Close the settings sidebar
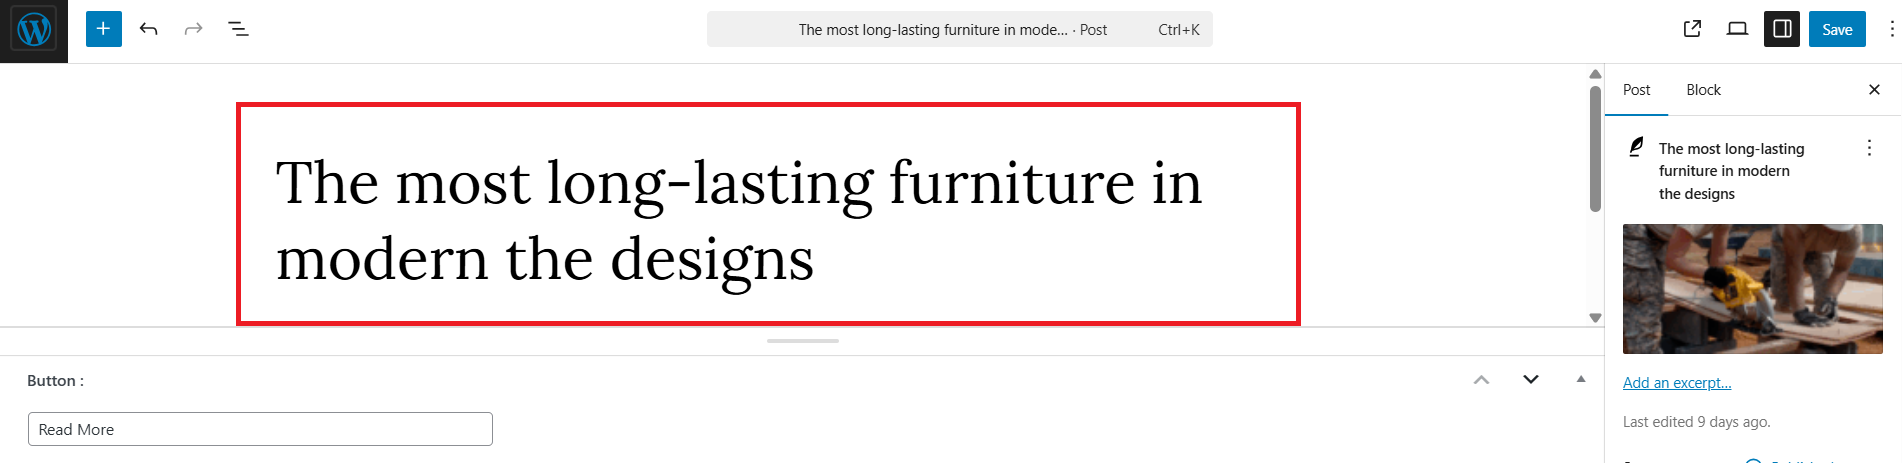1902x463 pixels. tap(1874, 90)
